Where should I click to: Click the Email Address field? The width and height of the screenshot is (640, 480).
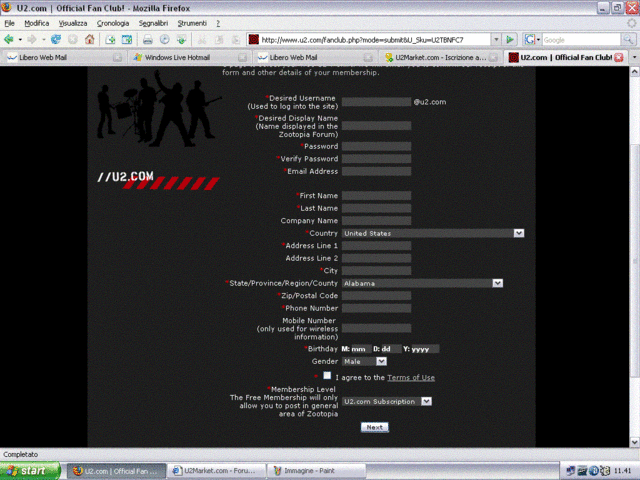376,171
